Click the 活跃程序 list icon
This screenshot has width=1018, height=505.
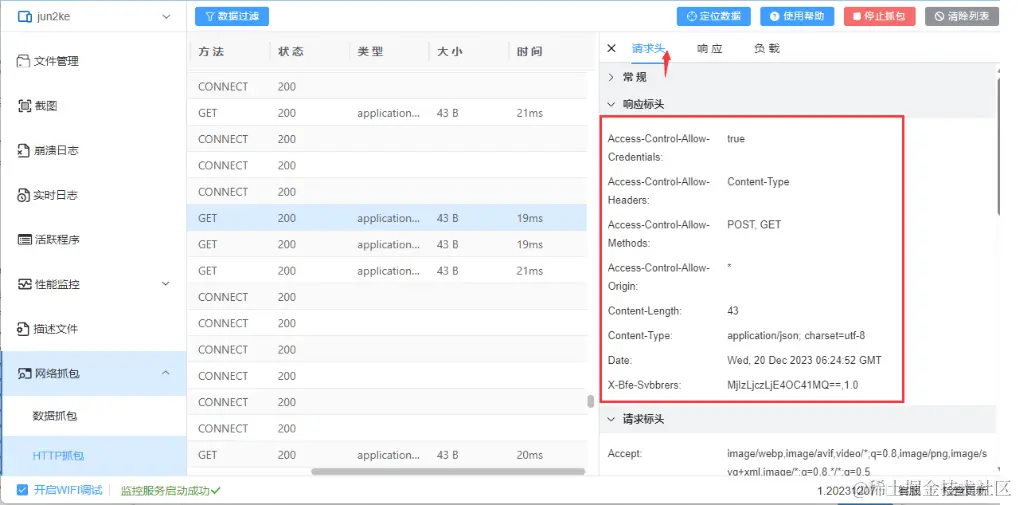click(24, 240)
